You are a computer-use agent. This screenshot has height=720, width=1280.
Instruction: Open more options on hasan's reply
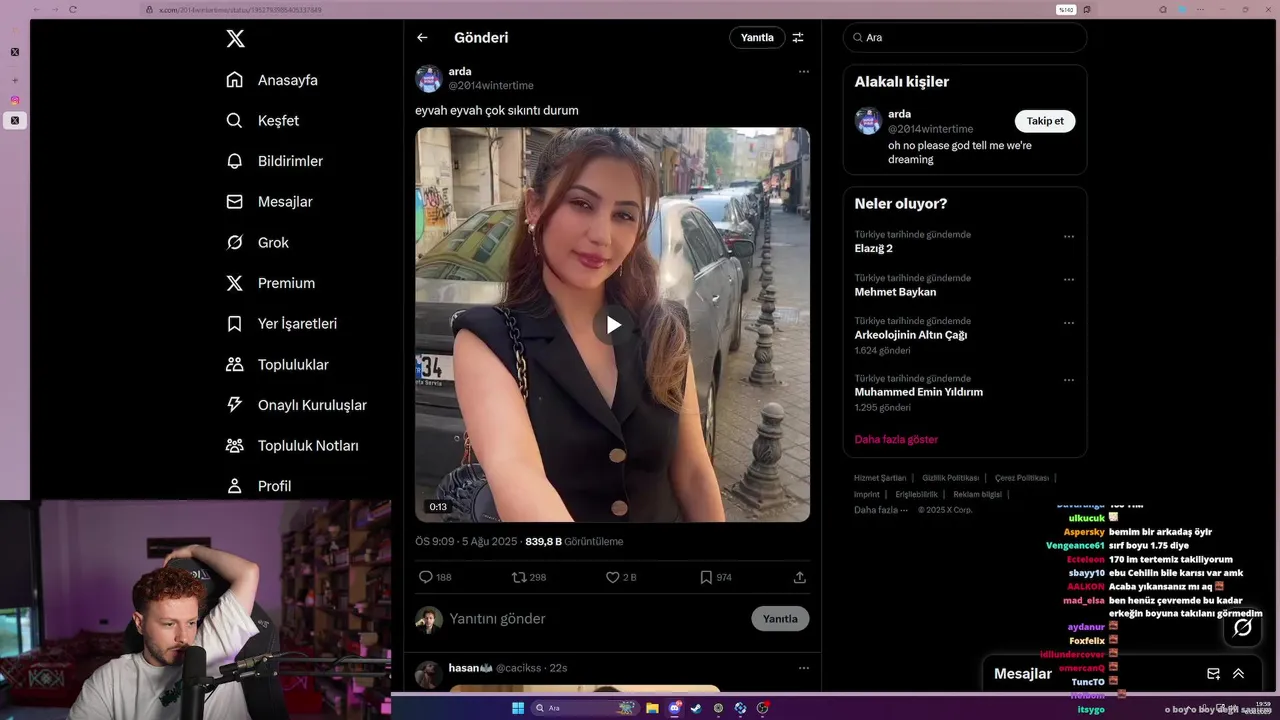(803, 668)
